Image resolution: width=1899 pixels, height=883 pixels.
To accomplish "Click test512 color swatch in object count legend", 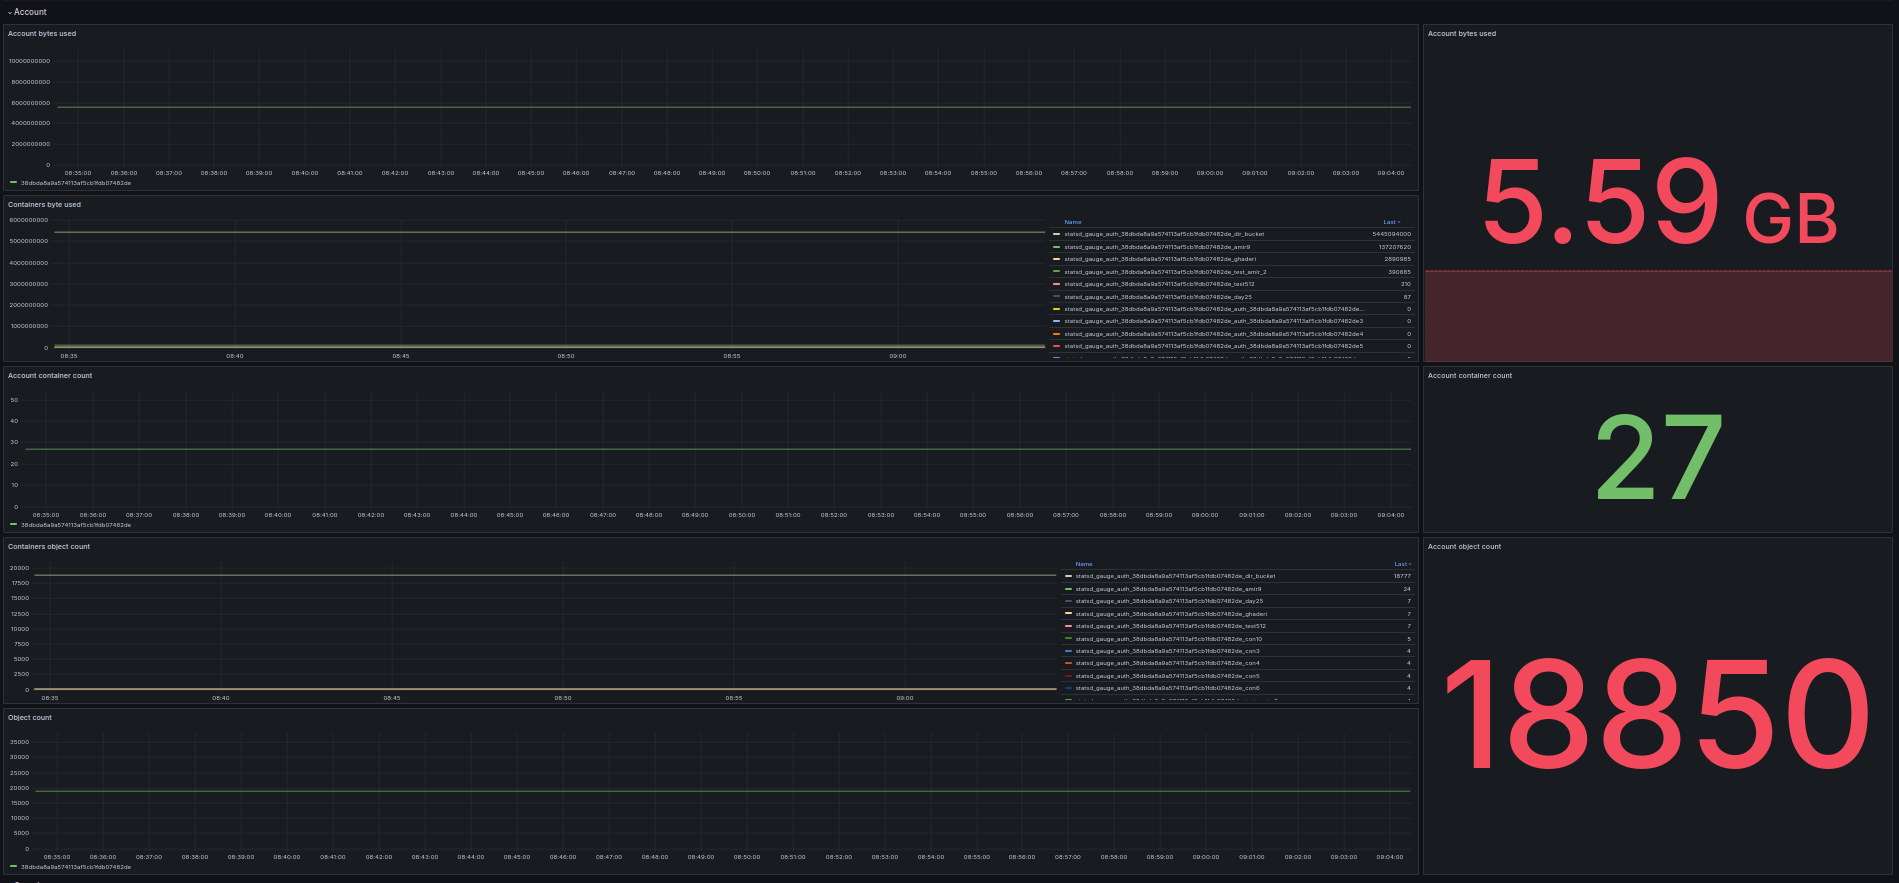I will pyautogui.click(x=1068, y=626).
